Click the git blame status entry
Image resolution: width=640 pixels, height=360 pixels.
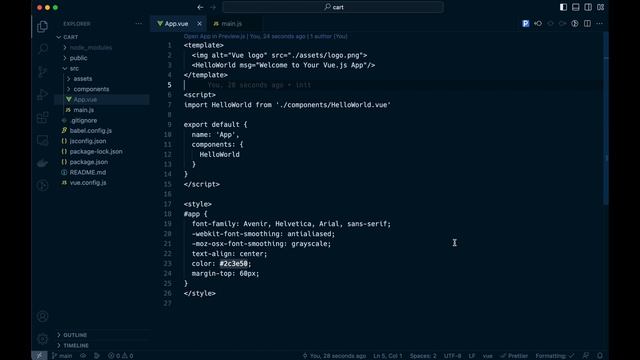tap(334, 356)
